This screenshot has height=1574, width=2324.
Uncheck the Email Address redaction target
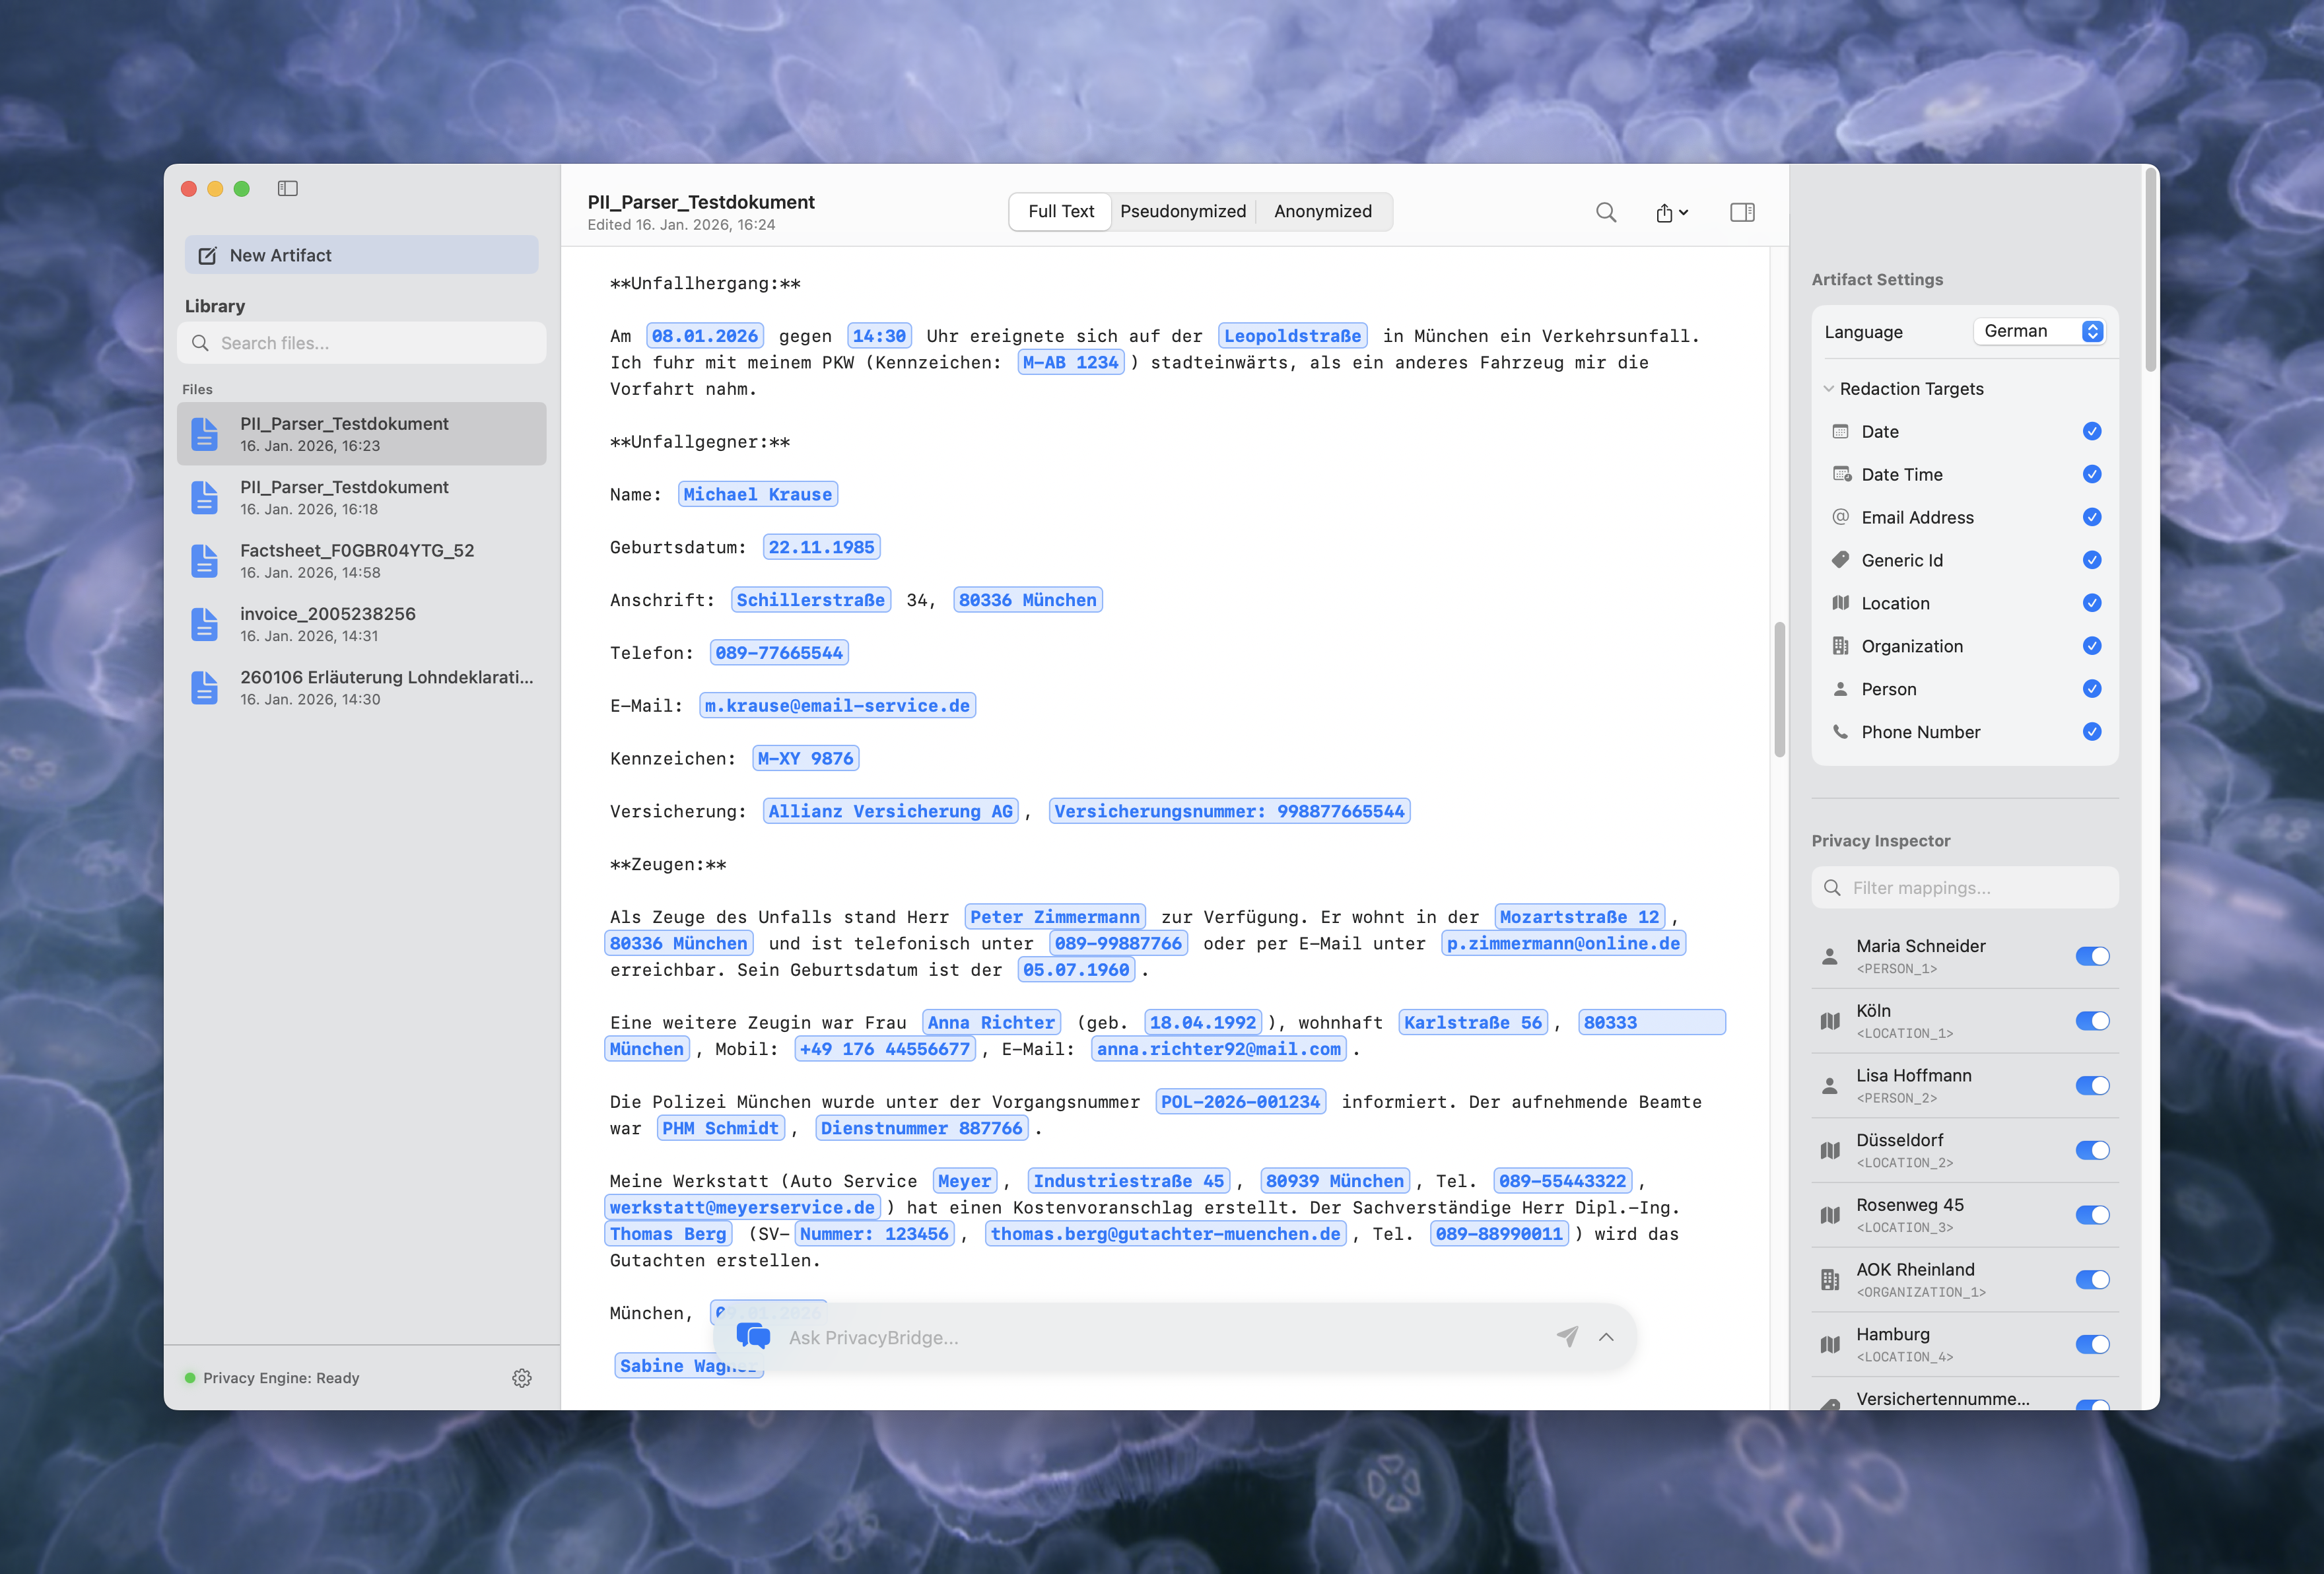coord(2091,517)
